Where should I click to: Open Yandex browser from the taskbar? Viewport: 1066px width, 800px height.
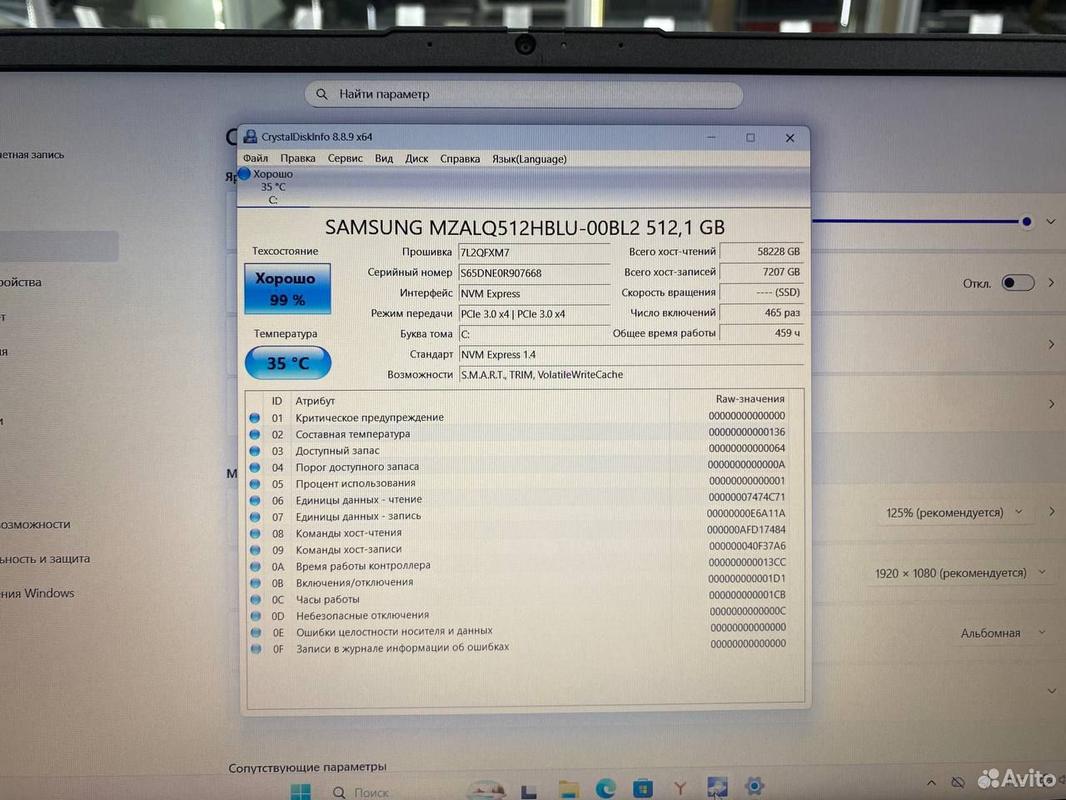[680, 788]
